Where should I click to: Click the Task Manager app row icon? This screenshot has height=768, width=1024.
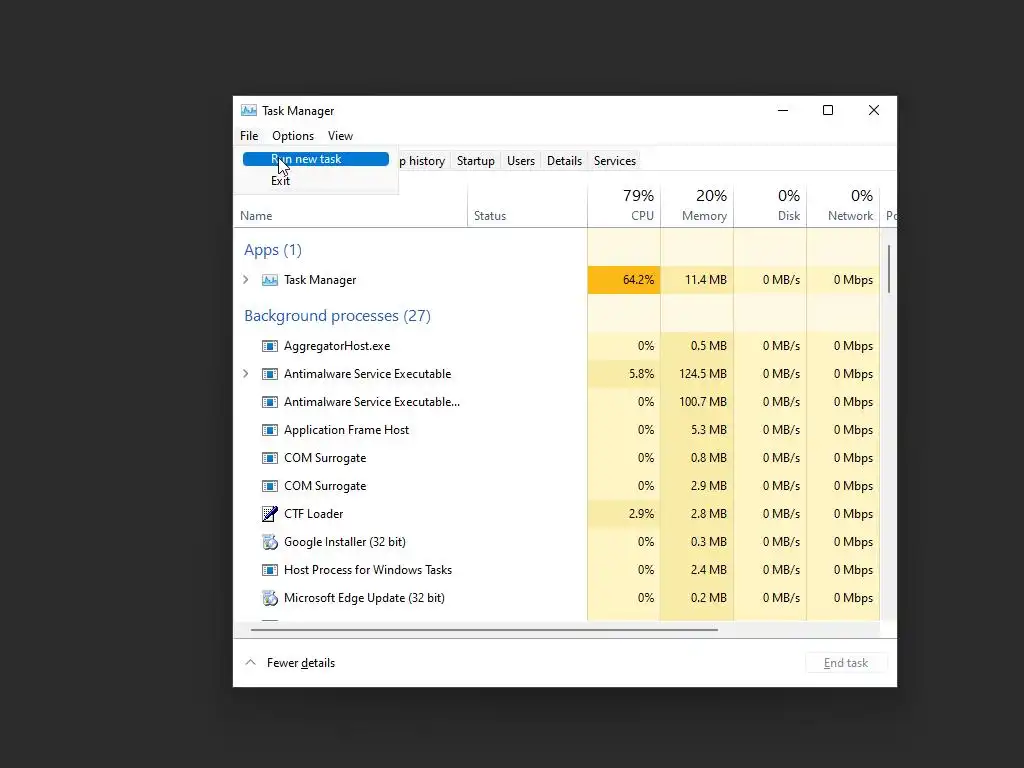[x=270, y=280]
